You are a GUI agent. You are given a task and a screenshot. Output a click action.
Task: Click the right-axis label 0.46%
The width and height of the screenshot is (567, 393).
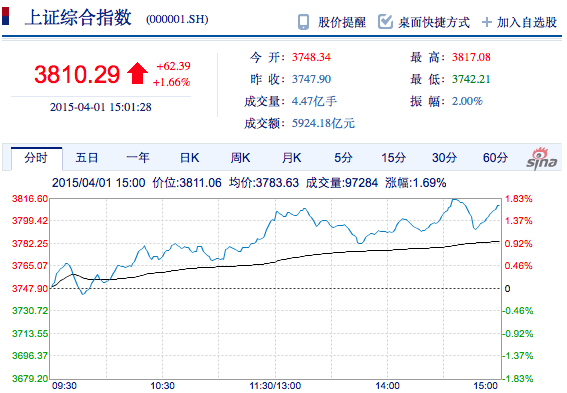(x=519, y=266)
